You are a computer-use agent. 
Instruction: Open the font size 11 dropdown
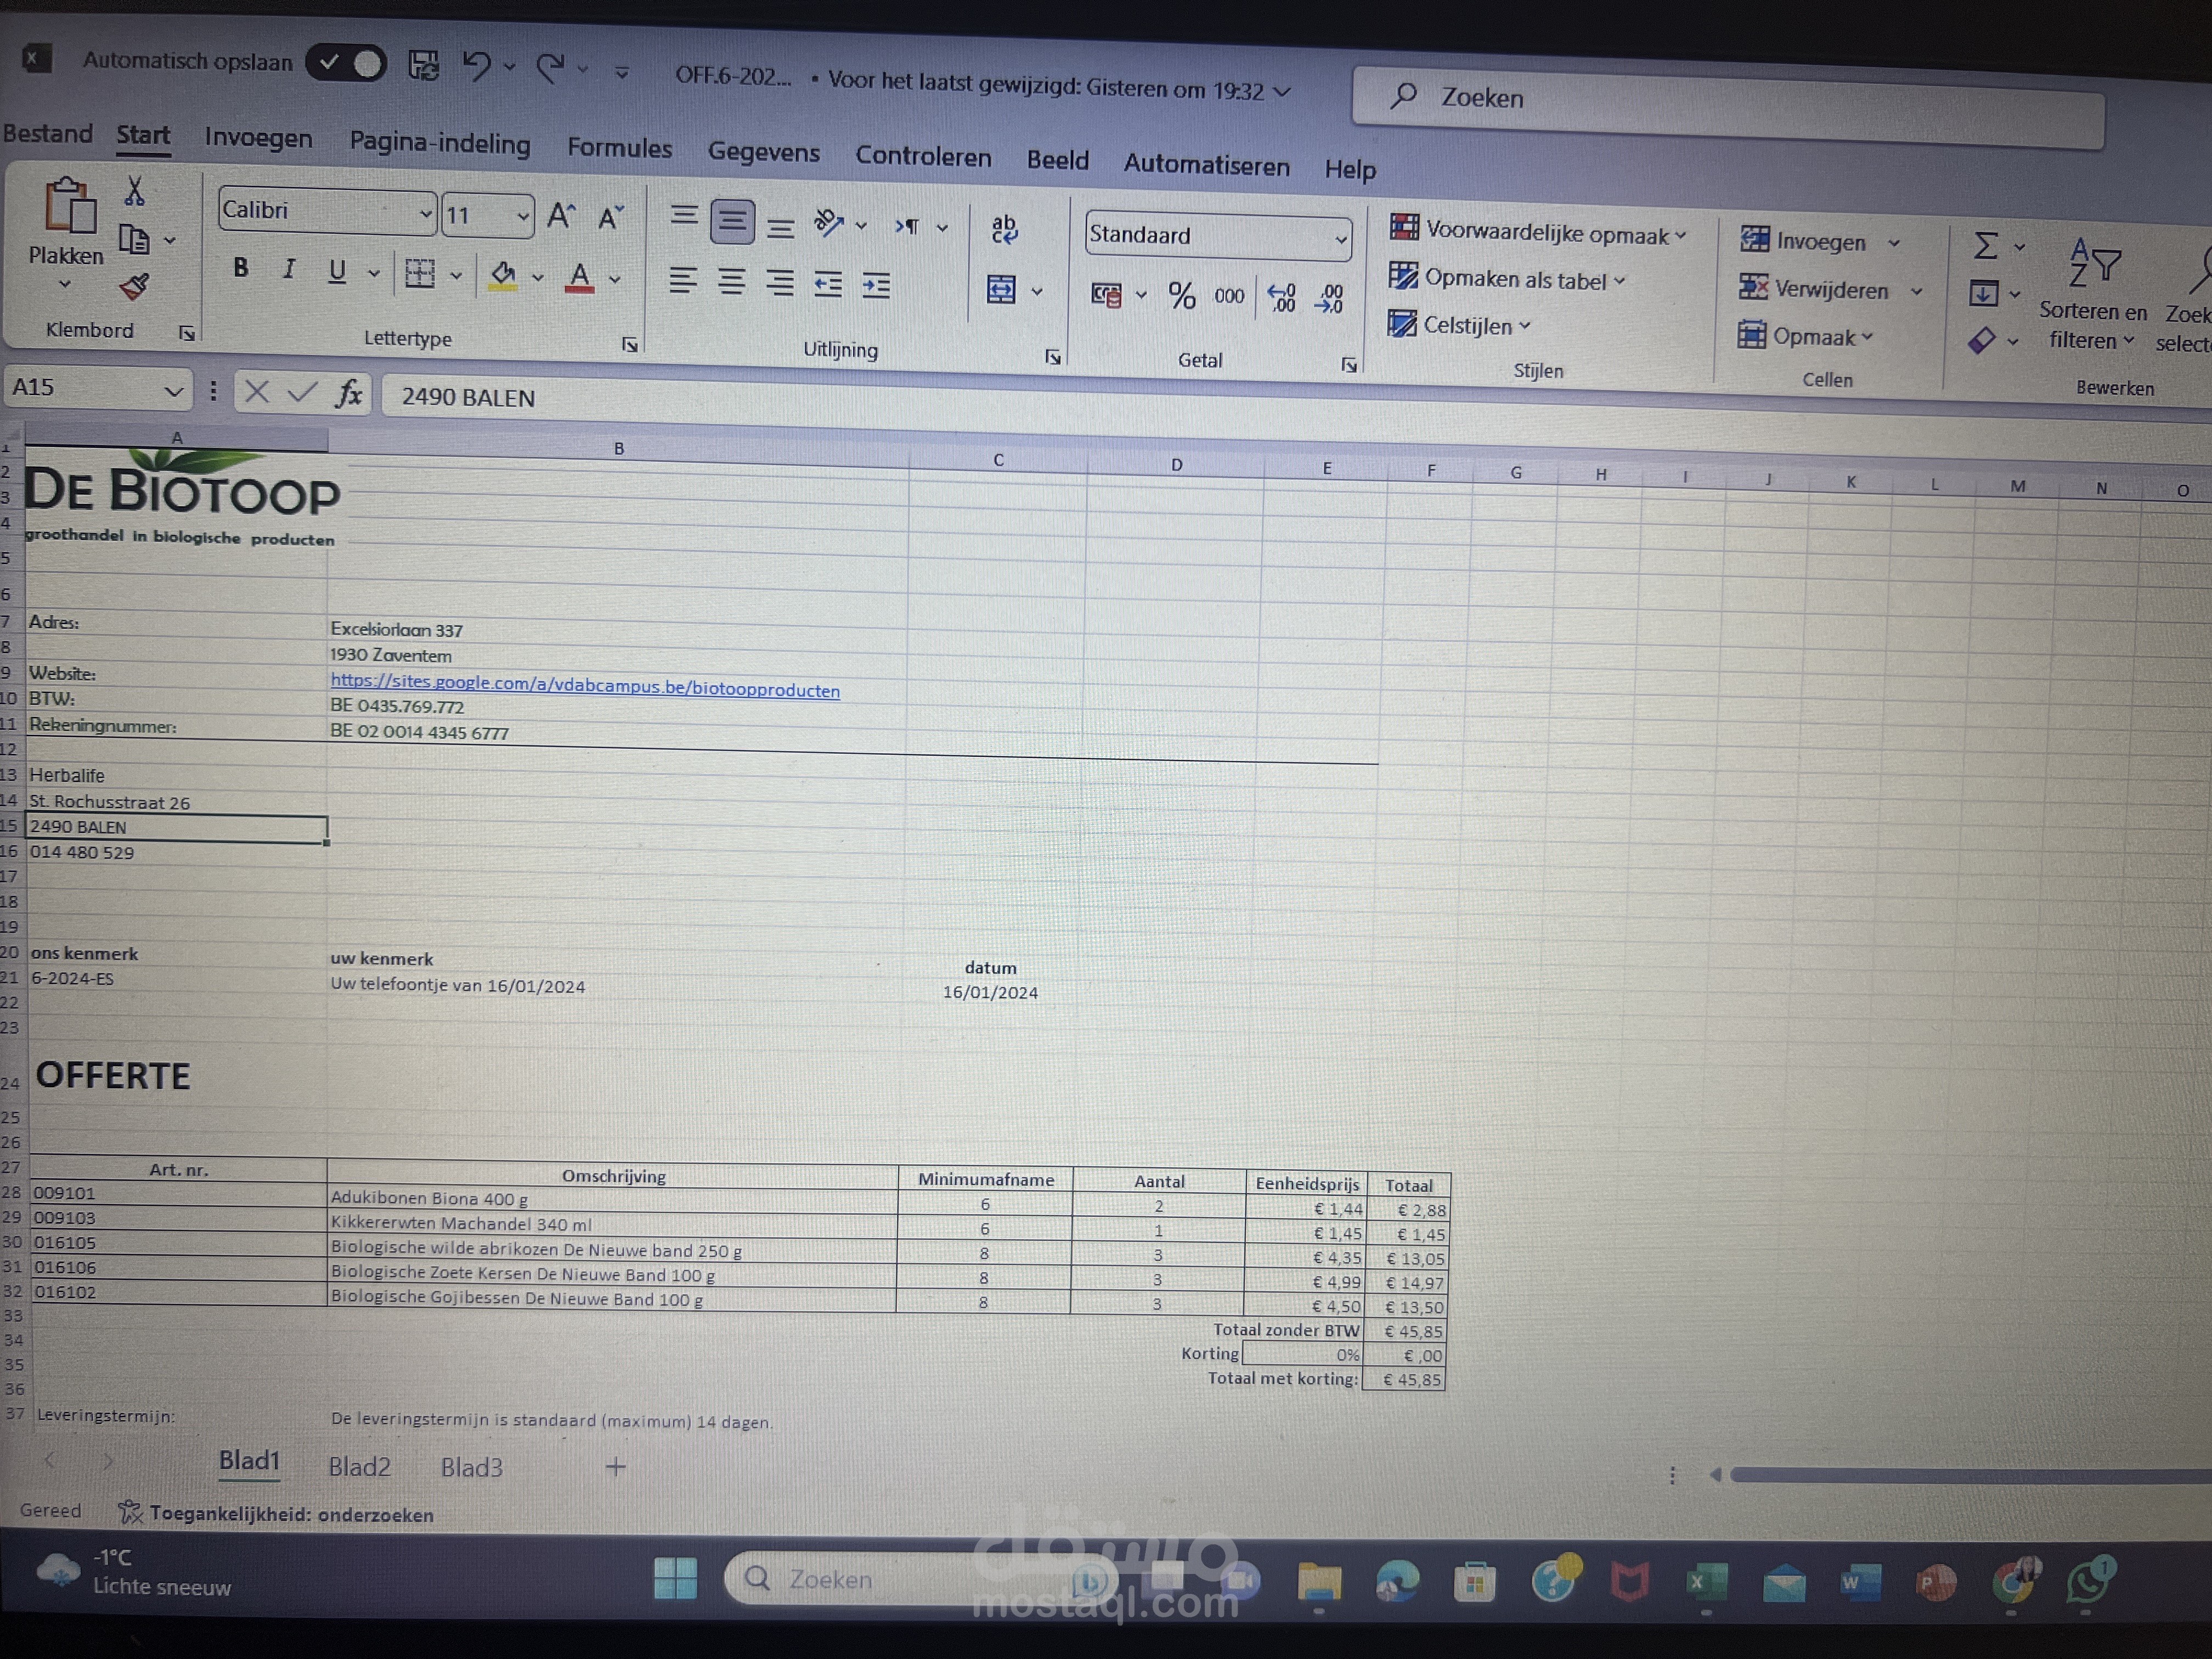coord(522,216)
